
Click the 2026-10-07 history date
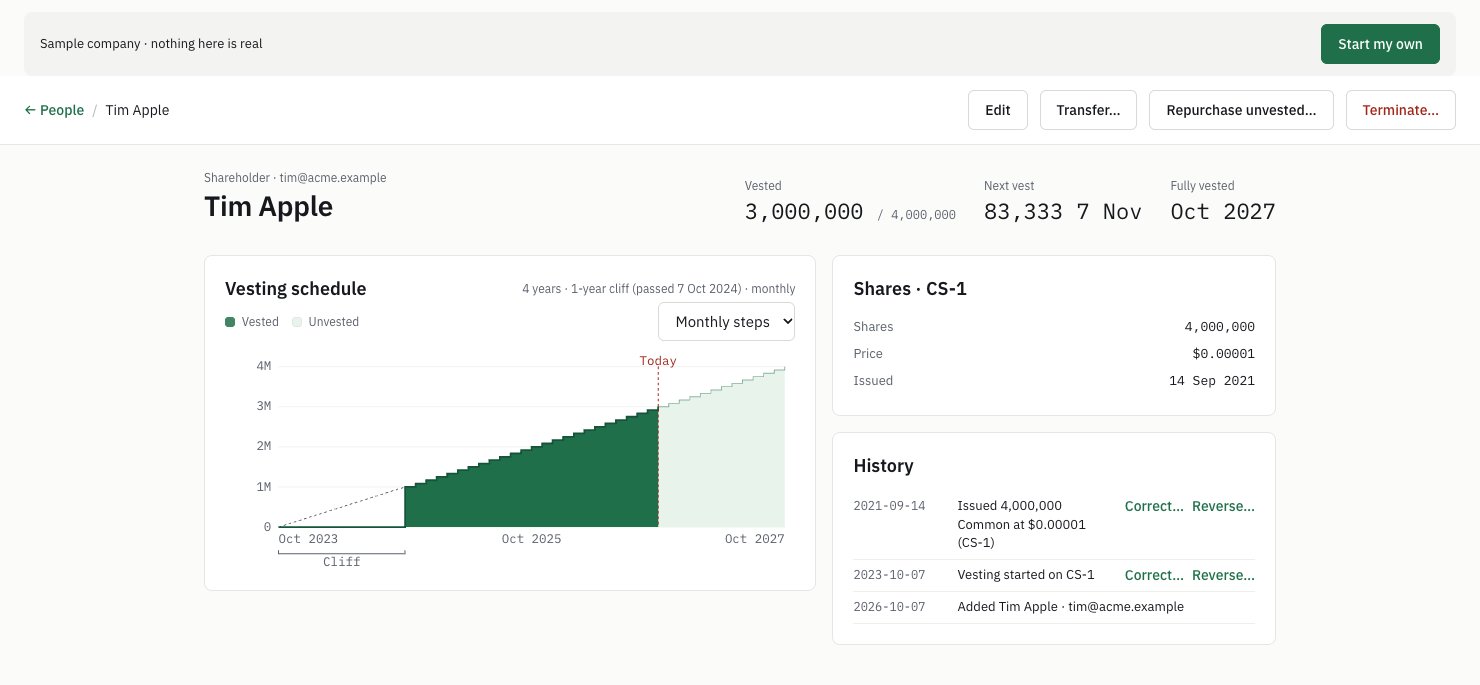889,607
